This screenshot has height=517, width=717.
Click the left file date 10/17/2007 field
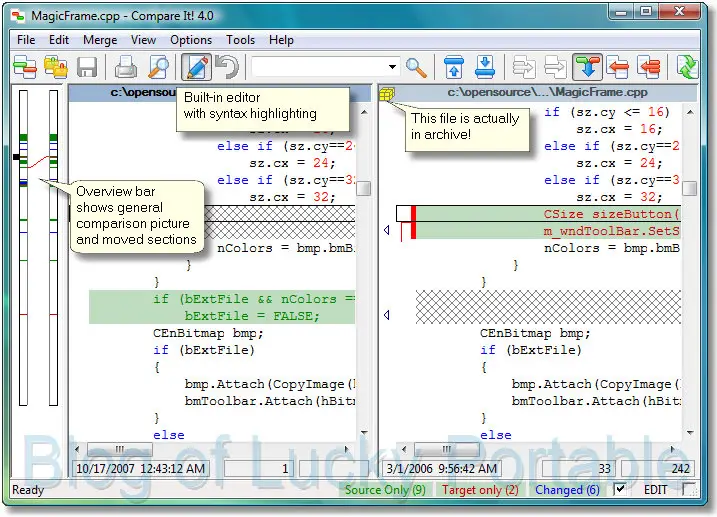(x=140, y=469)
